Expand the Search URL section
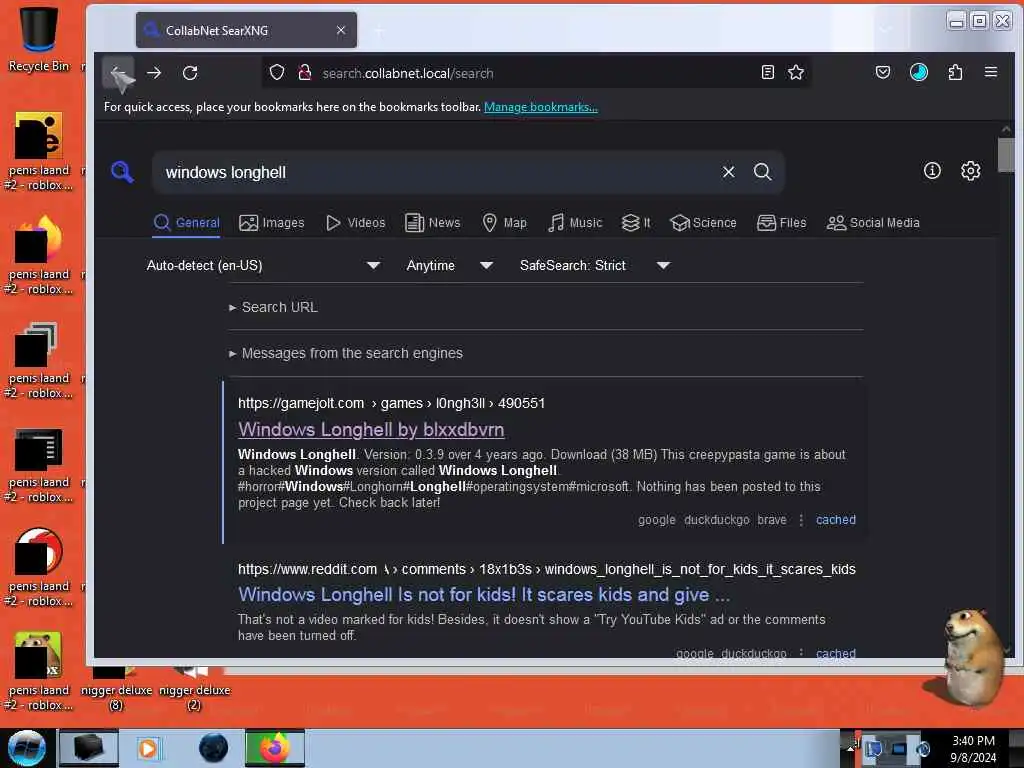 (x=273, y=307)
